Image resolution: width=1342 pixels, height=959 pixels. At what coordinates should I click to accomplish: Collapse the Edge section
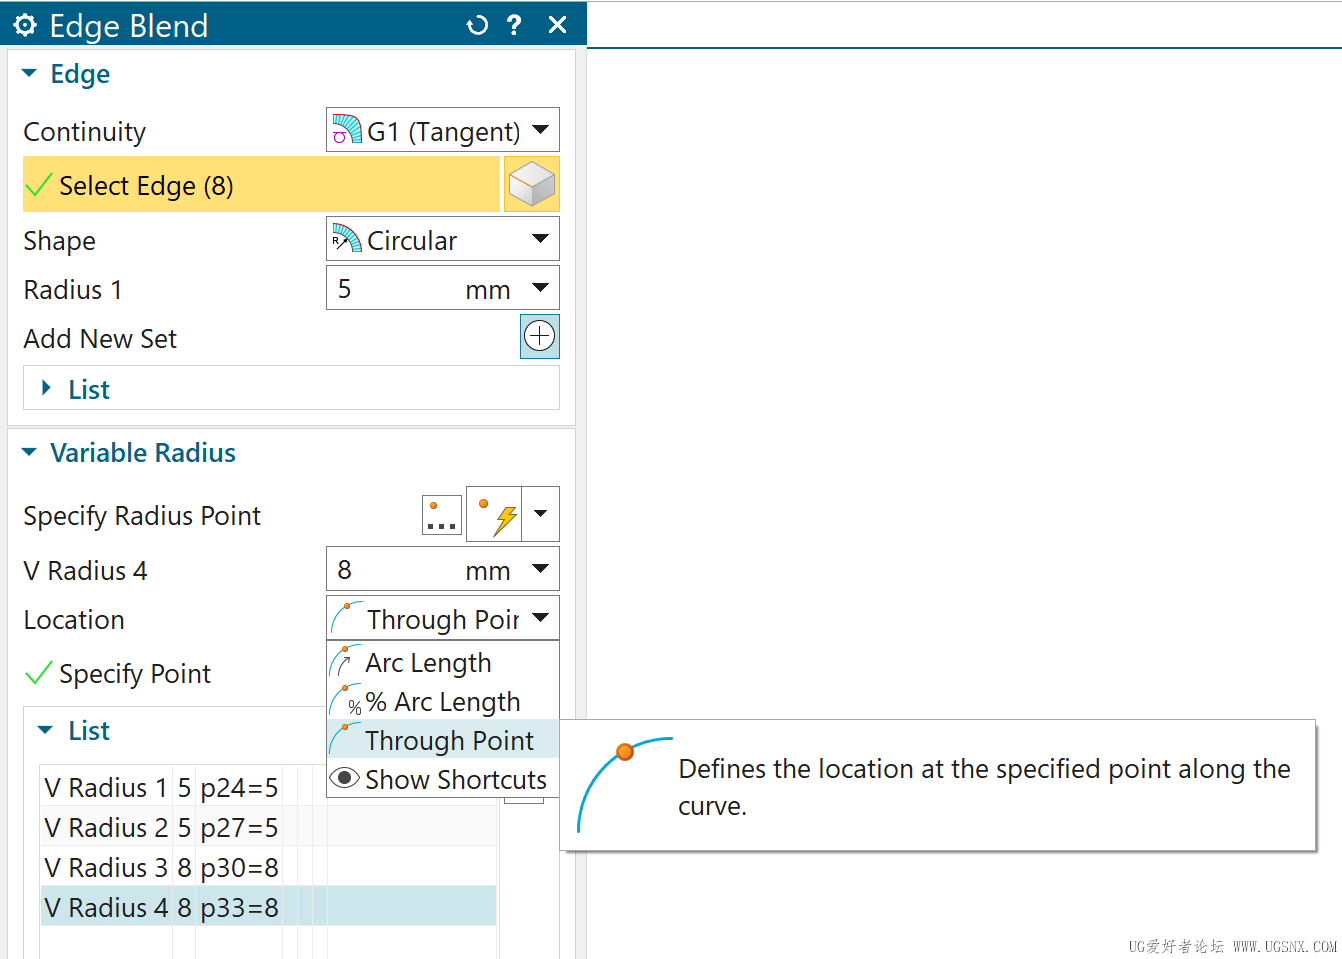[29, 74]
